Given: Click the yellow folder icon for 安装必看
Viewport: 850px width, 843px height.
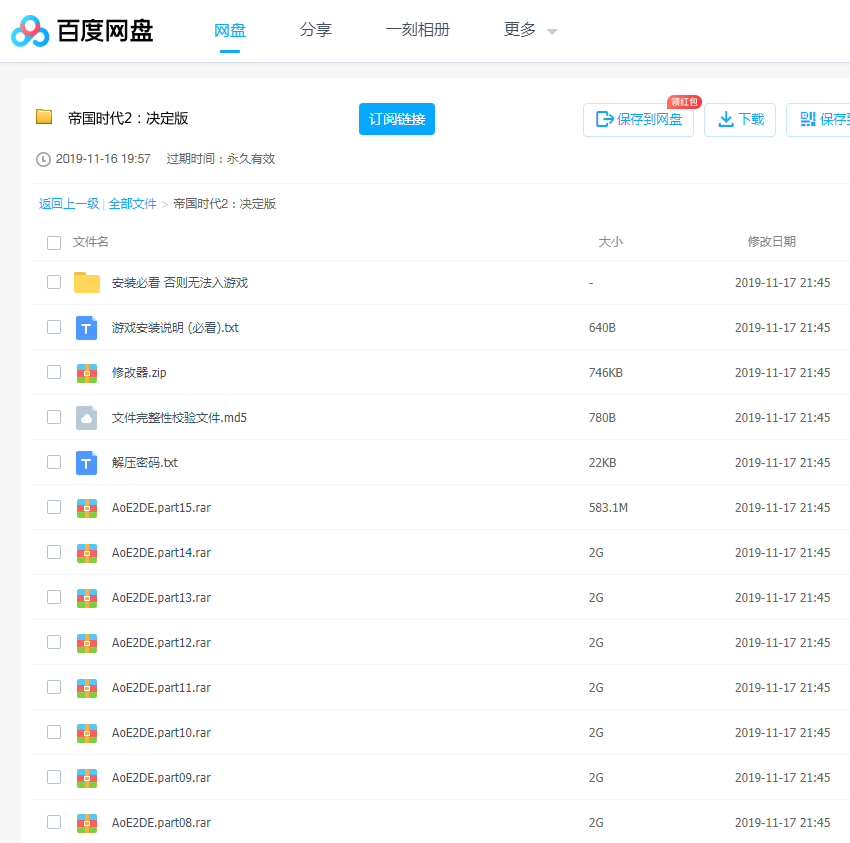Looking at the screenshot, I should [87, 282].
